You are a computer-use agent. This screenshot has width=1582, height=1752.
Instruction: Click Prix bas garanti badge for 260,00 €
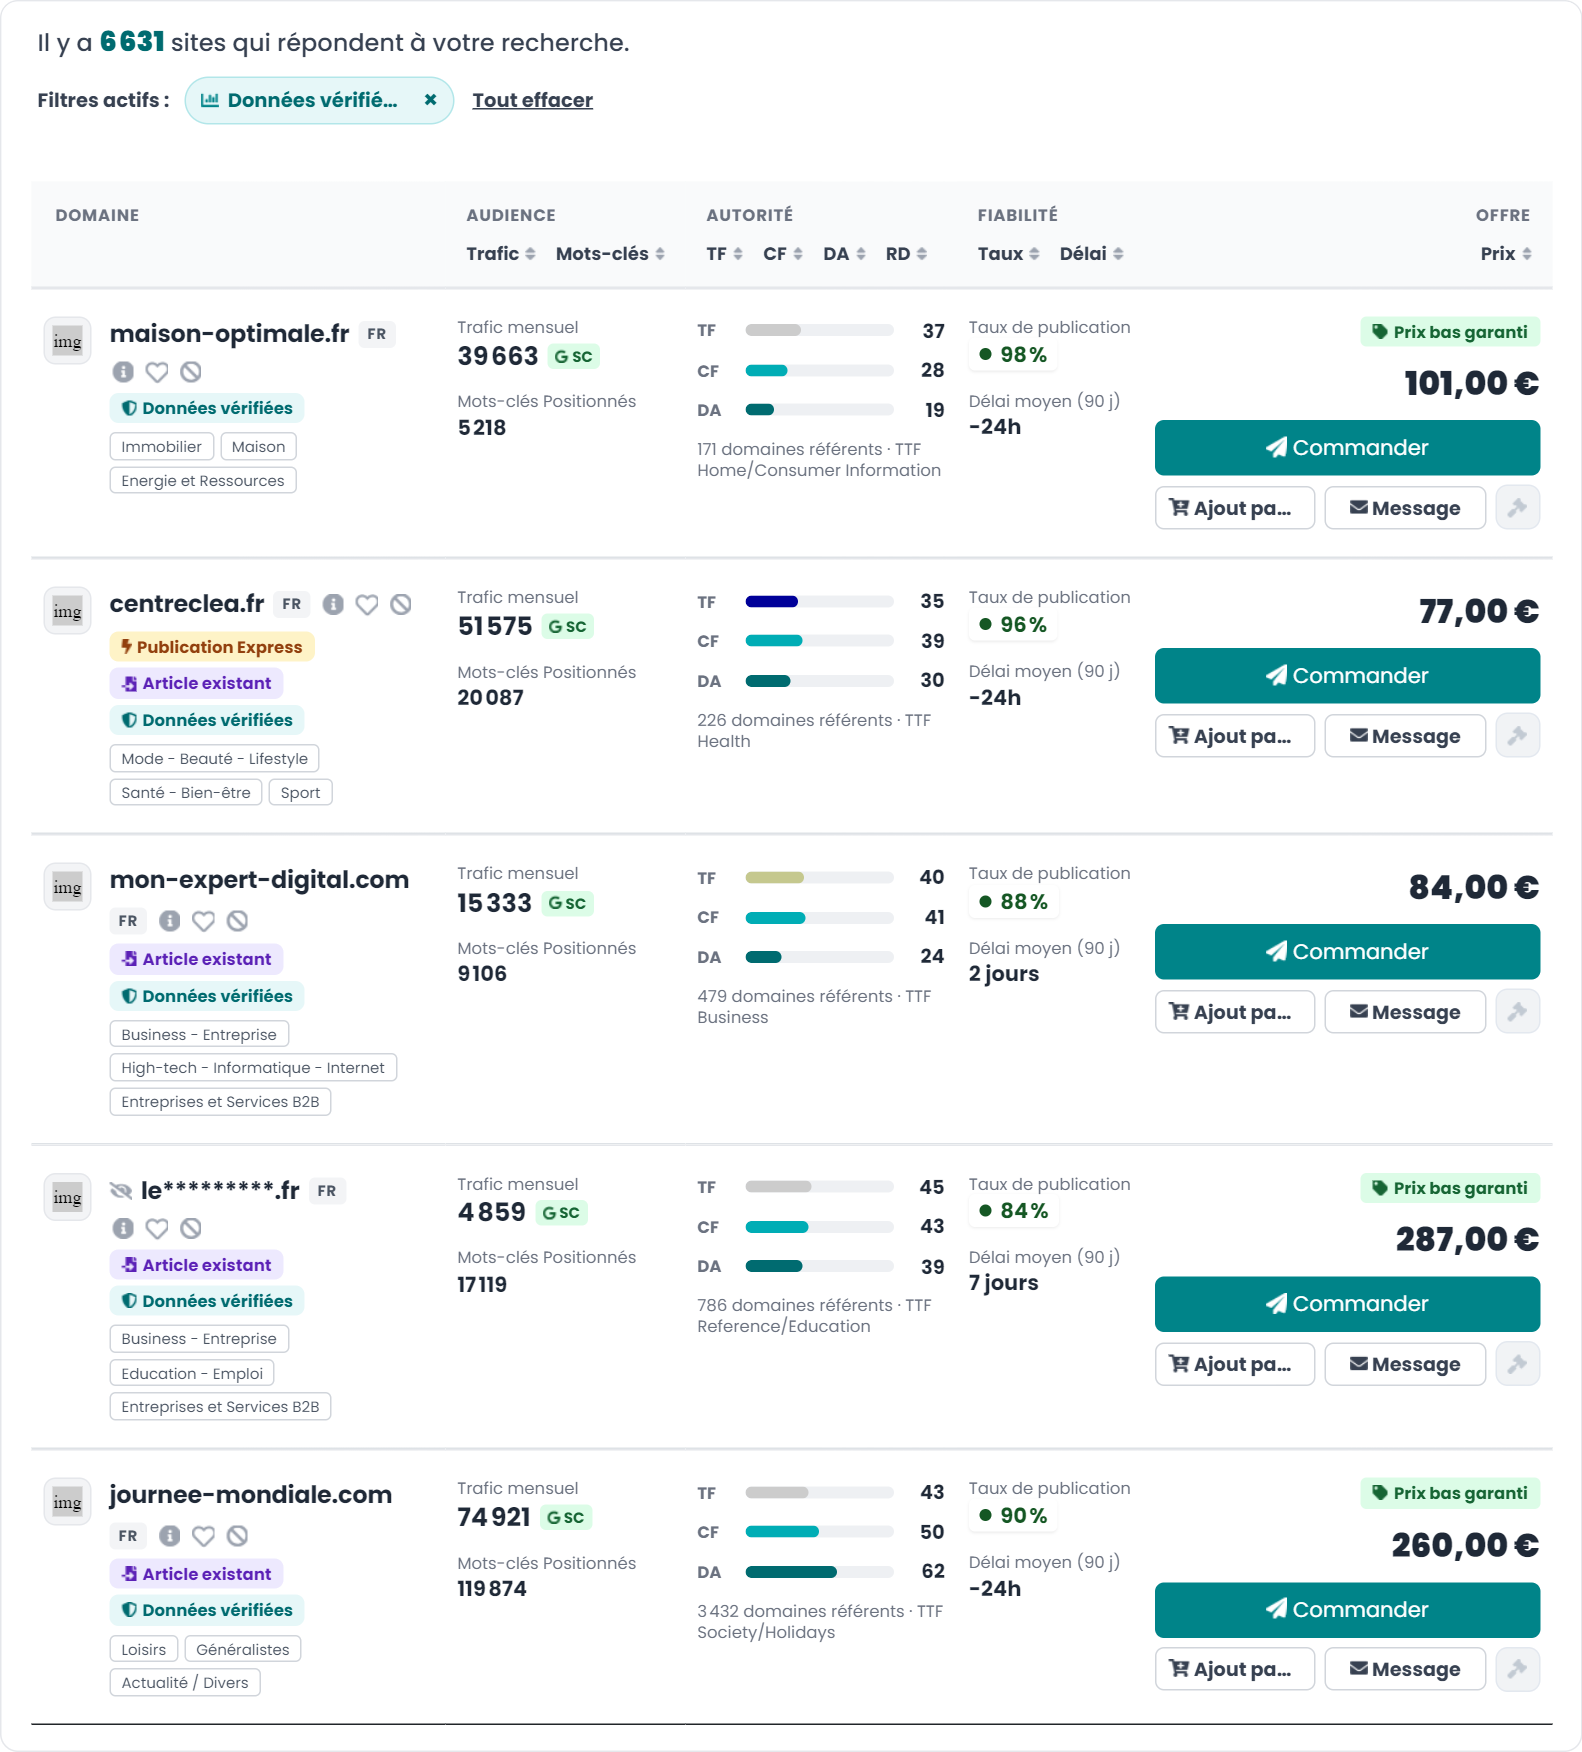pos(1450,1493)
